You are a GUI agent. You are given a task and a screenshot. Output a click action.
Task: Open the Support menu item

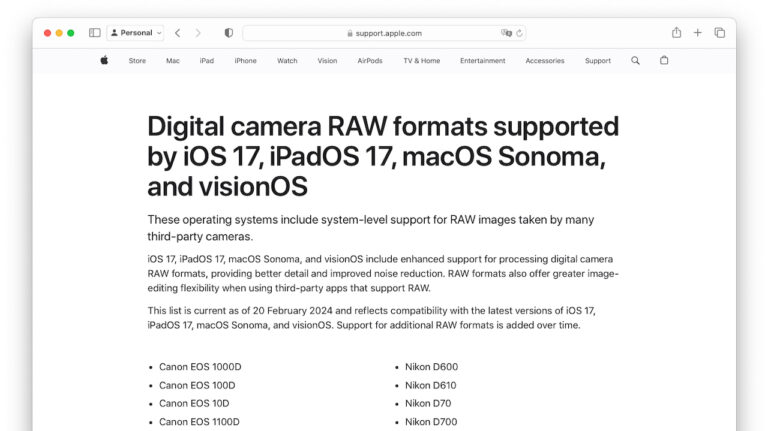598,61
